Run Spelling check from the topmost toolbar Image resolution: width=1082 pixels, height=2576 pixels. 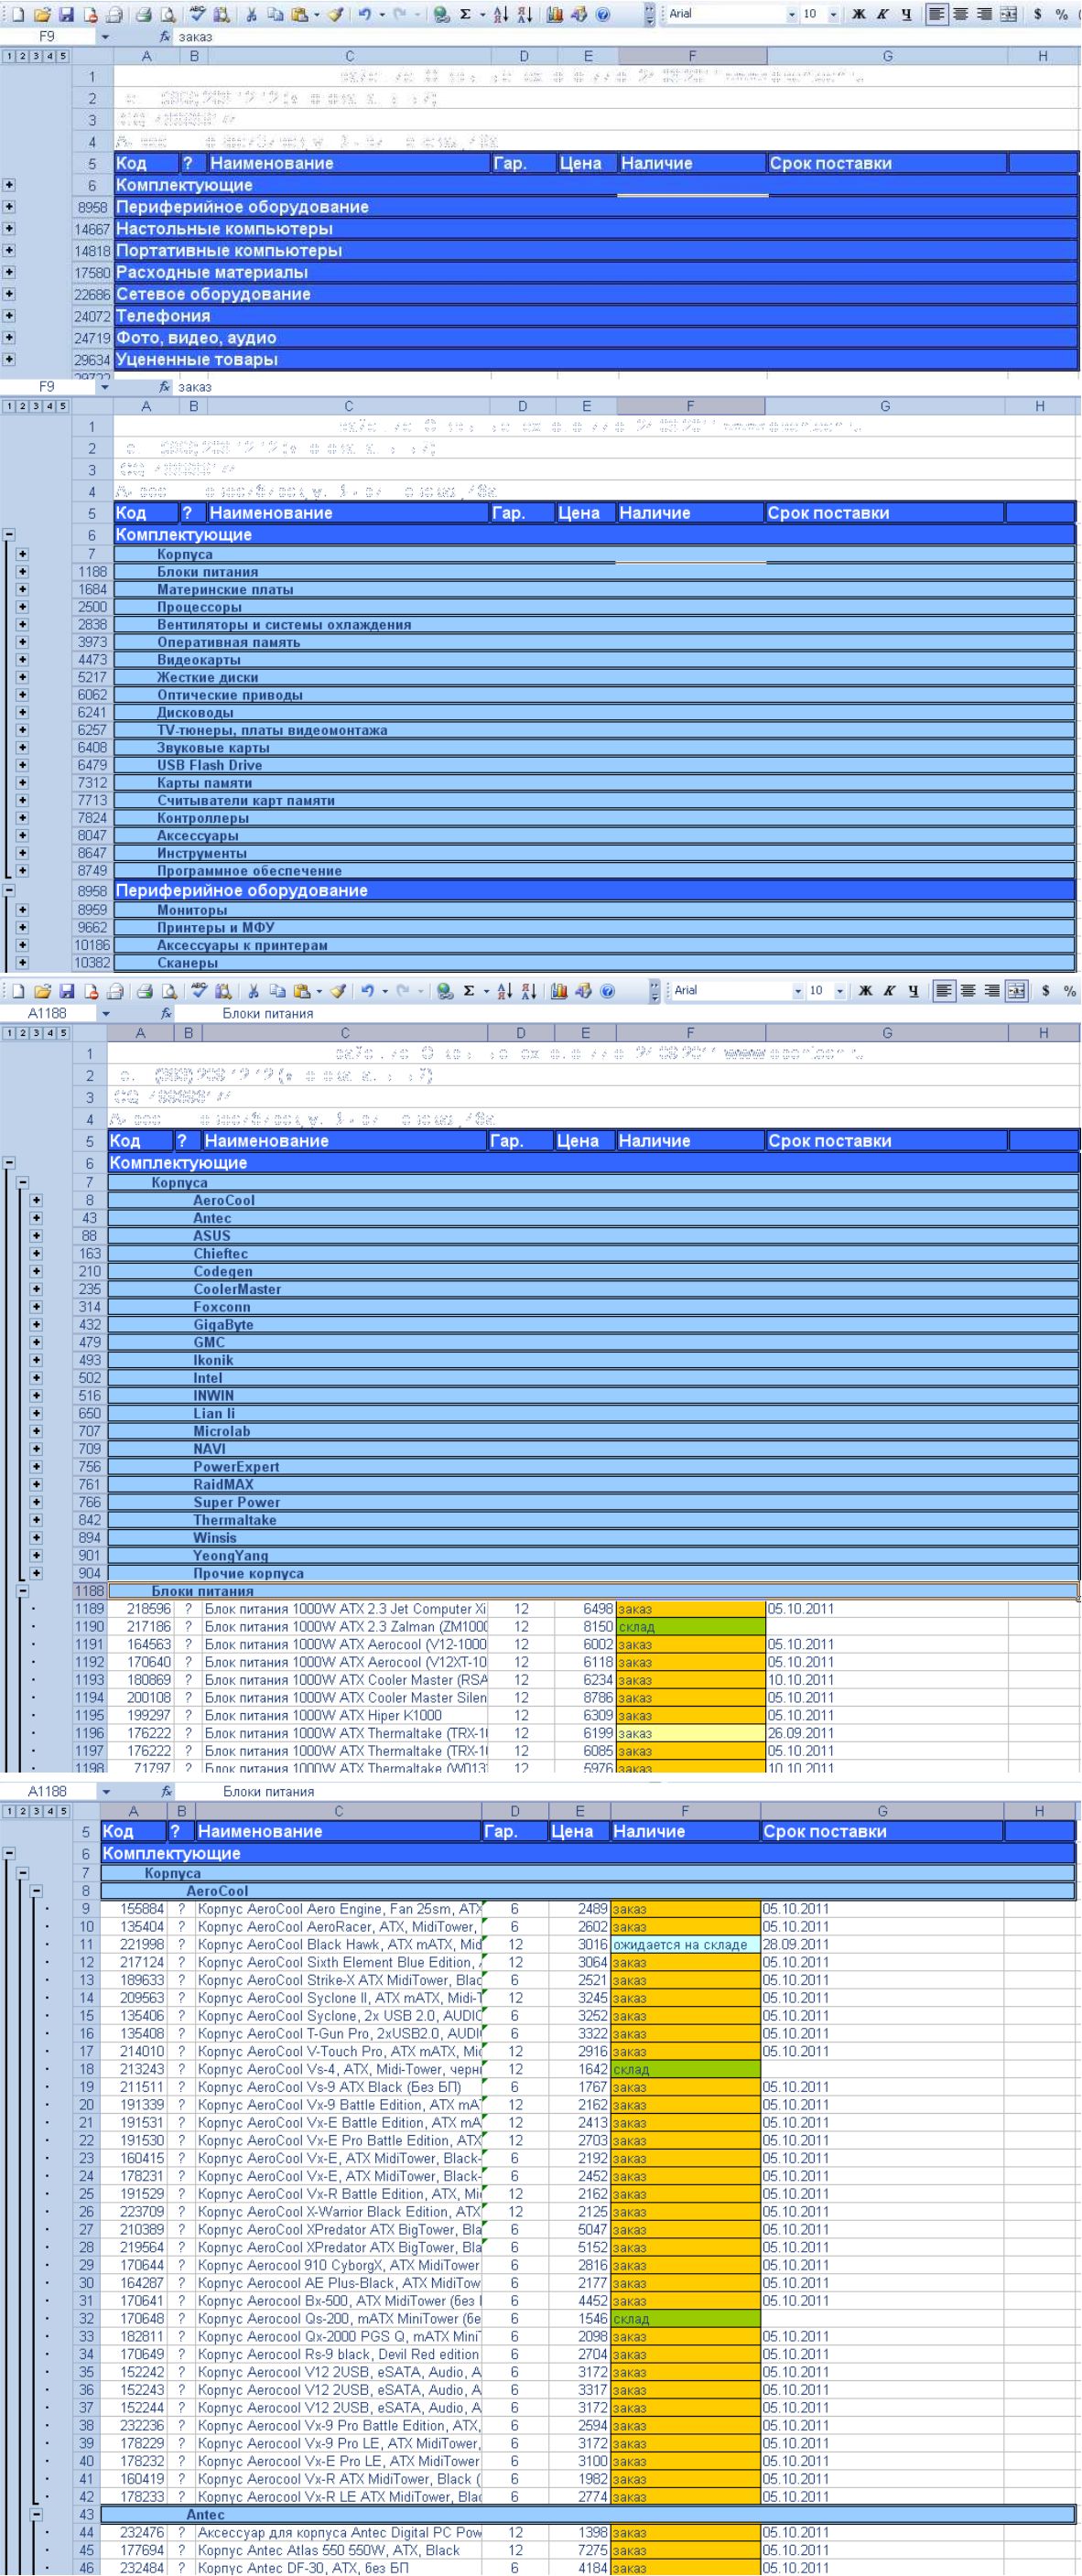pos(197,14)
